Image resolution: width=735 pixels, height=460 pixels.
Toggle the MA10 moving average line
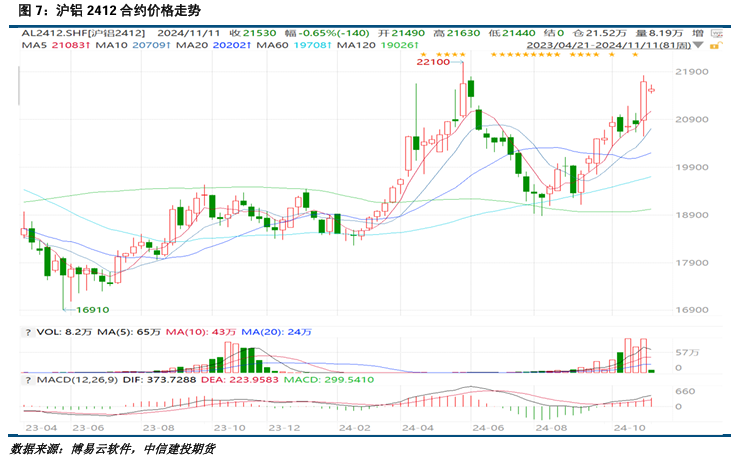click(x=120, y=45)
